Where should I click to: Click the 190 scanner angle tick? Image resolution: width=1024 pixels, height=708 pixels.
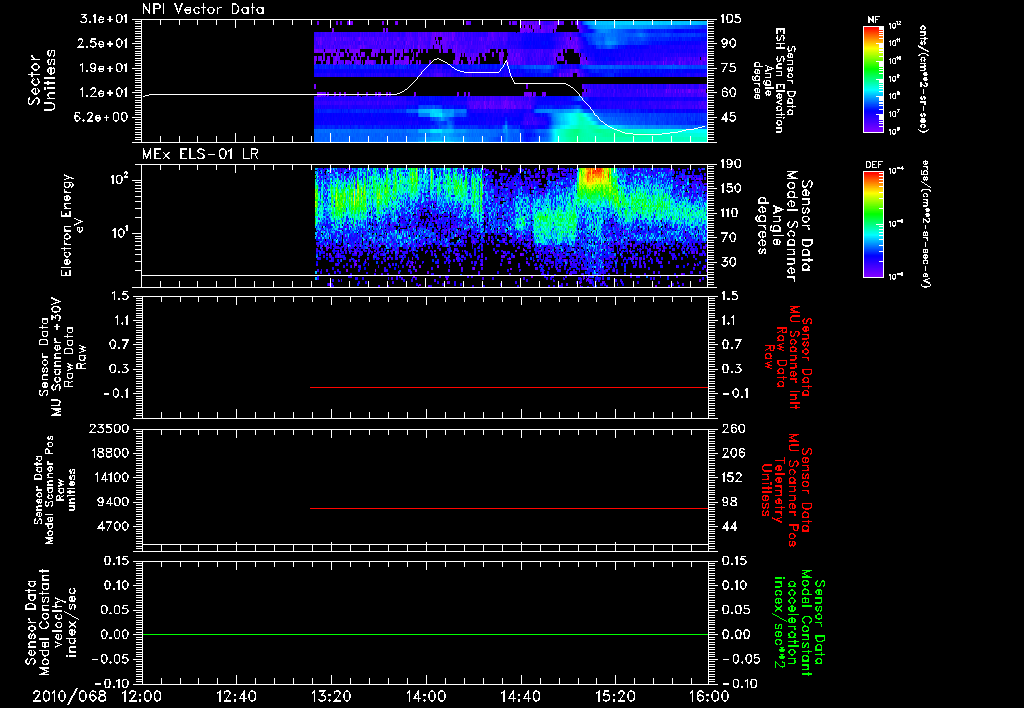(732, 164)
